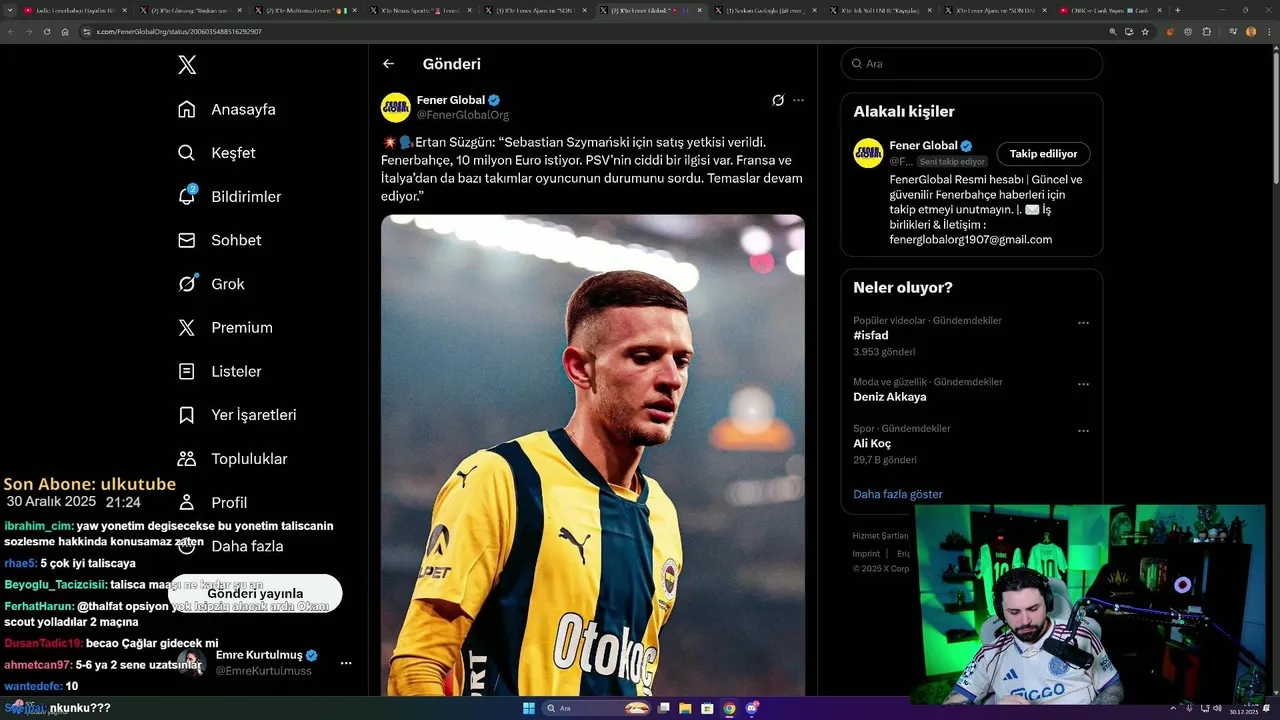This screenshot has height=720, width=1280.
Task: Click the list icon next to Listeler
Action: (187, 371)
